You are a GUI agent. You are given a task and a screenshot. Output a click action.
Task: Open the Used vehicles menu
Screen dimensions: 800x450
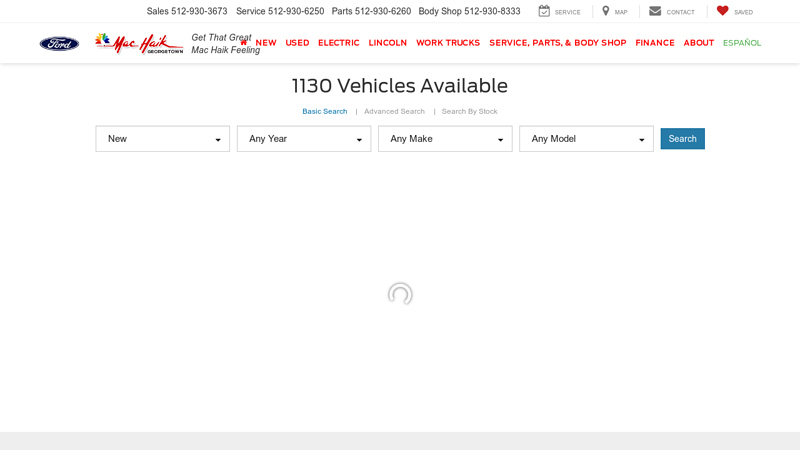297,43
